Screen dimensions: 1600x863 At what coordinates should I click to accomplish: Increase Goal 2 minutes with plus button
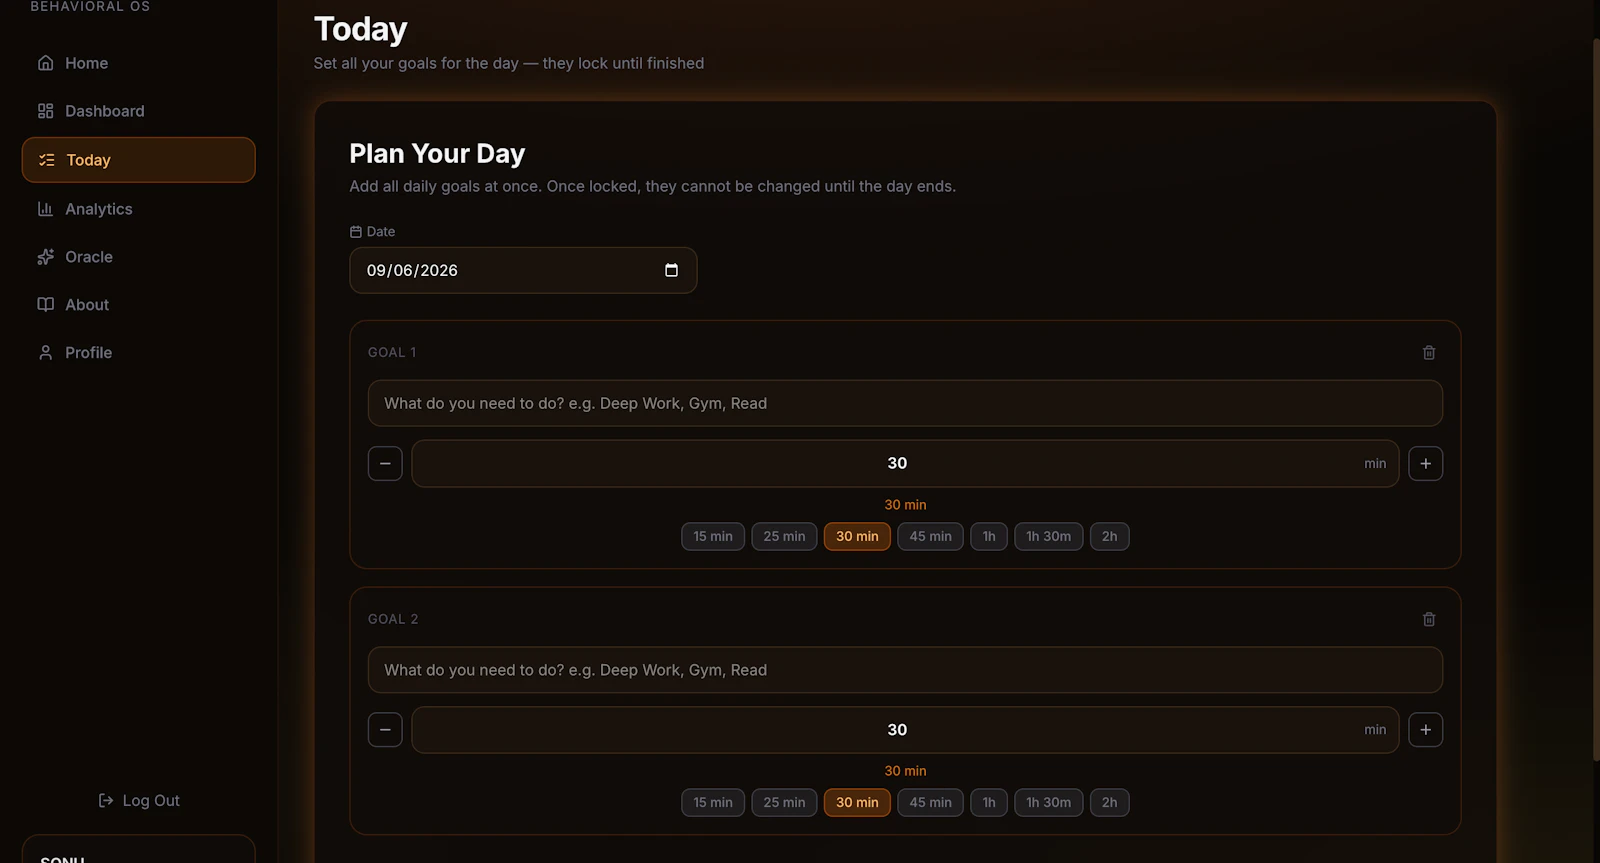pyautogui.click(x=1426, y=730)
